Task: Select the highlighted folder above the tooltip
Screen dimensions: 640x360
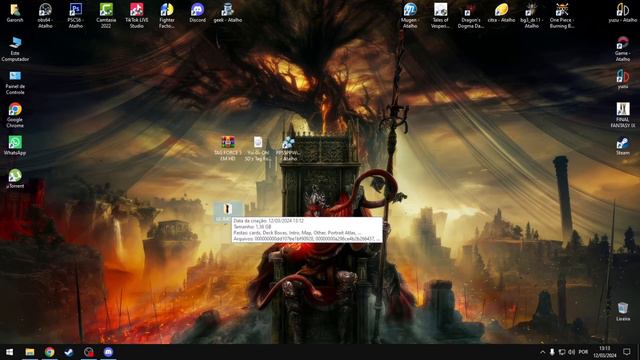Action: click(228, 212)
